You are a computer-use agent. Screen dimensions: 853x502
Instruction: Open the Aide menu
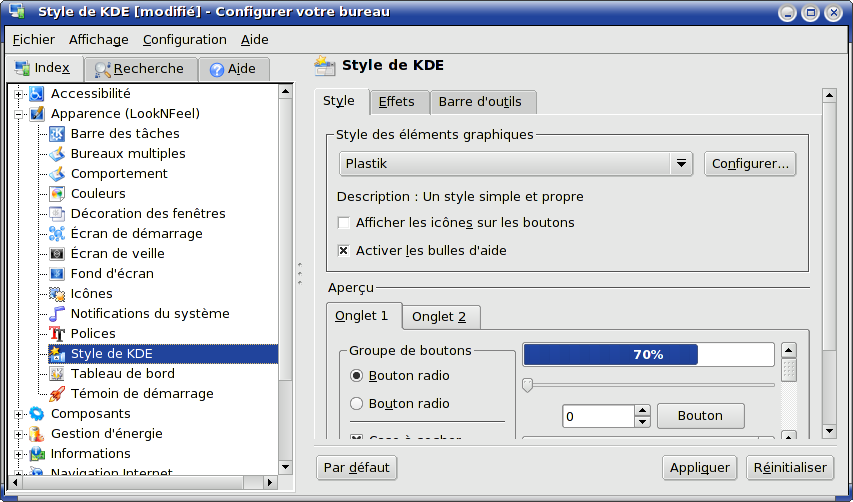255,40
